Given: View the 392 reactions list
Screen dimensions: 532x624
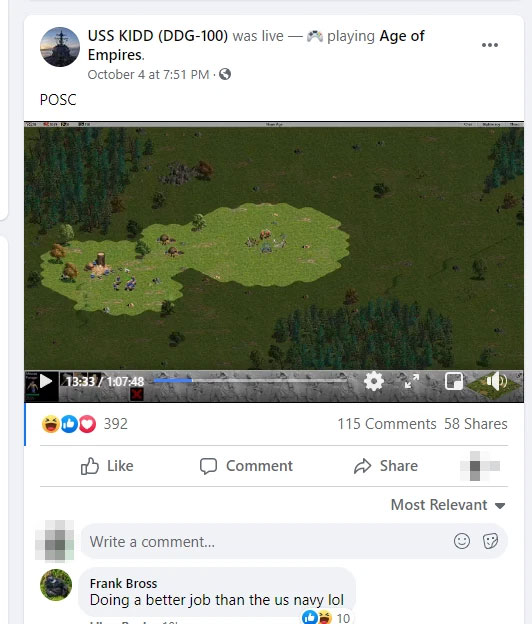Looking at the screenshot, I should point(84,424).
